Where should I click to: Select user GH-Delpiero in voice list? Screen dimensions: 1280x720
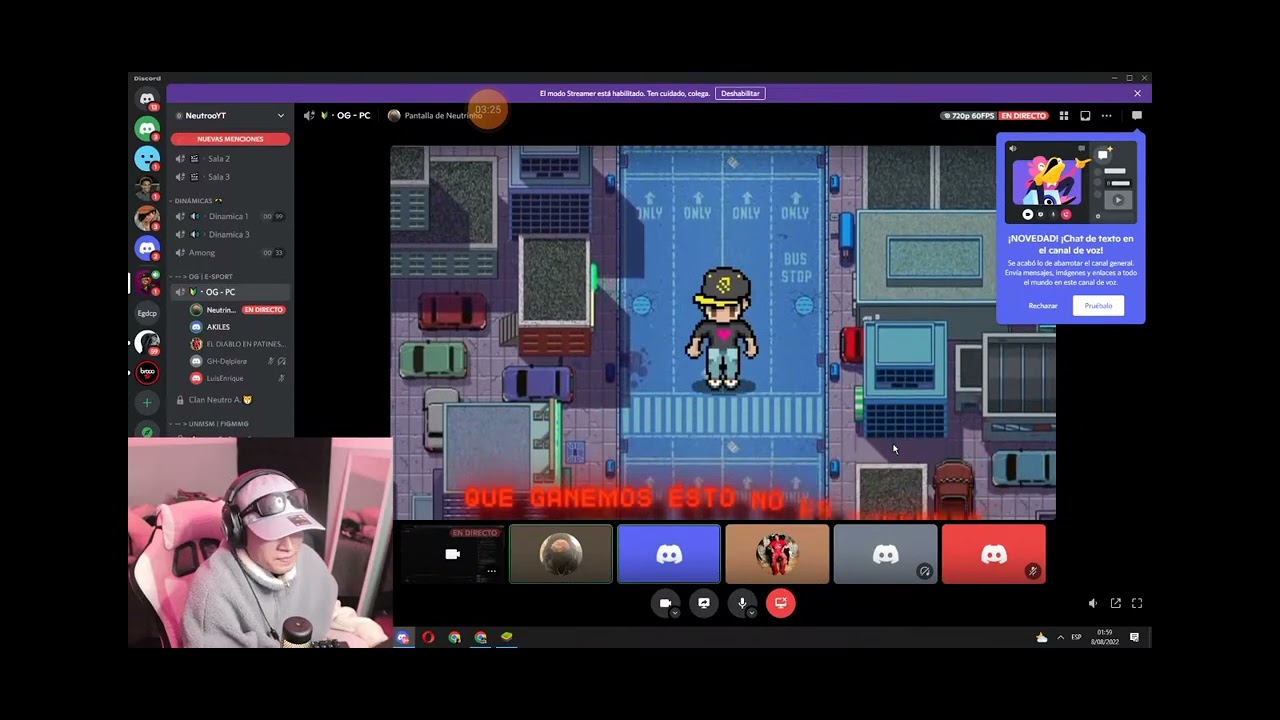tap(238, 361)
